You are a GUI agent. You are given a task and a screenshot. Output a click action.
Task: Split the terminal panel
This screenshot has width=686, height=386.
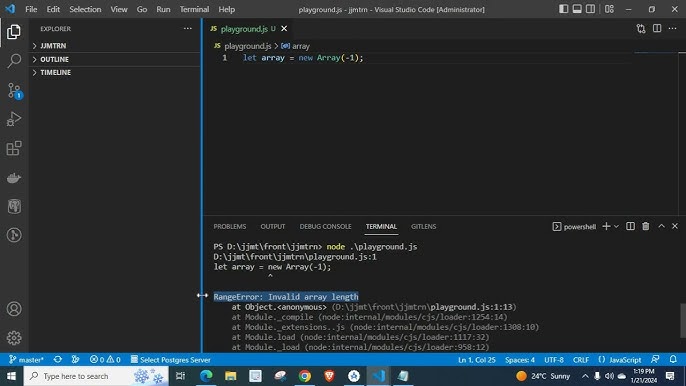pos(630,226)
